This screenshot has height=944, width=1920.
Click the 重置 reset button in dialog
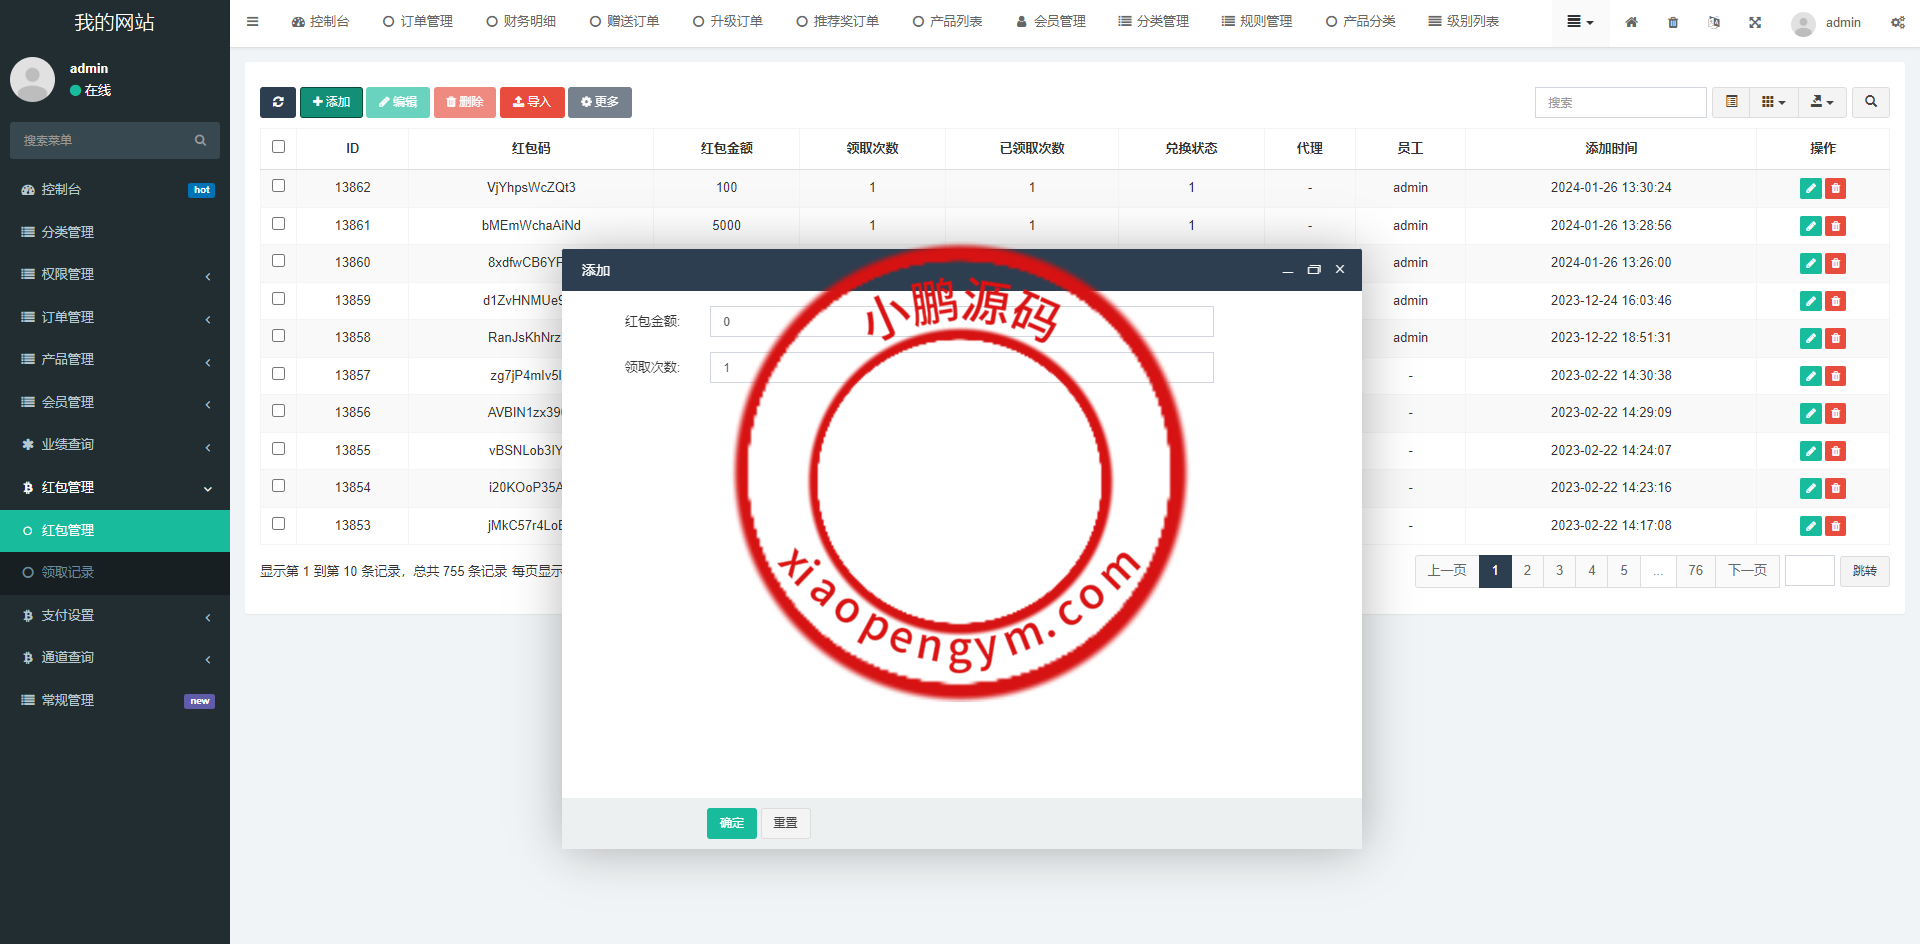click(x=785, y=823)
